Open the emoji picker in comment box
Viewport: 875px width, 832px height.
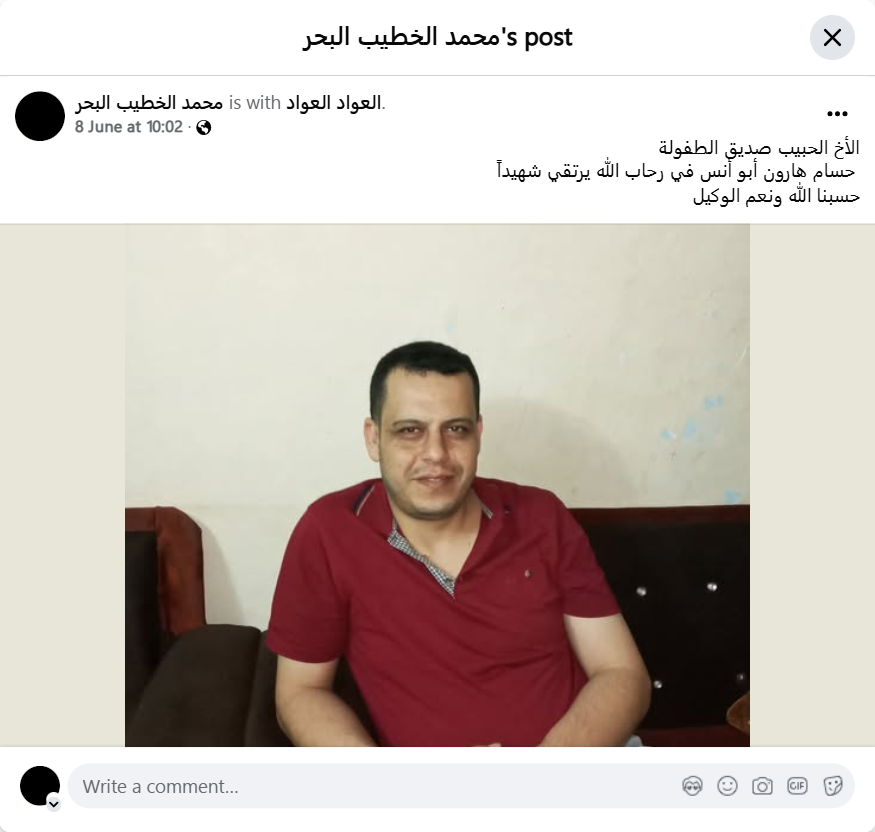click(x=727, y=786)
